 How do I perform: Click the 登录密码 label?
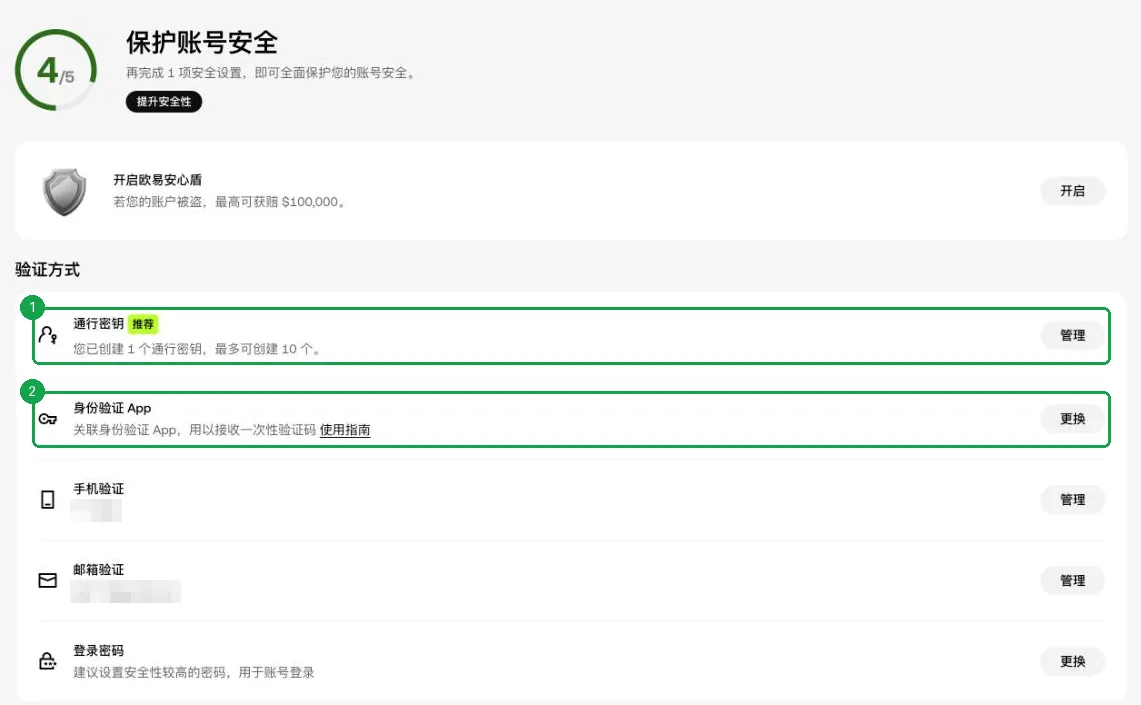[x=98, y=650]
